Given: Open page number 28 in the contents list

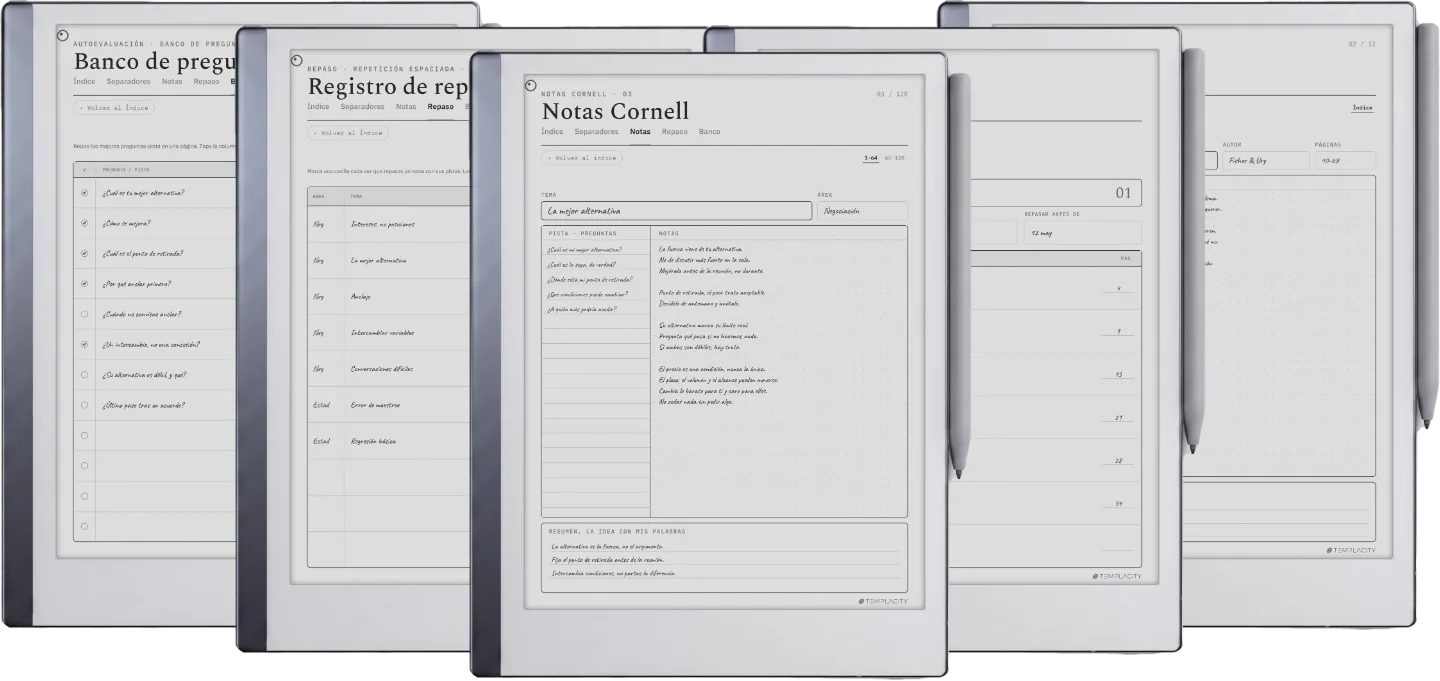Looking at the screenshot, I should point(1118,461).
